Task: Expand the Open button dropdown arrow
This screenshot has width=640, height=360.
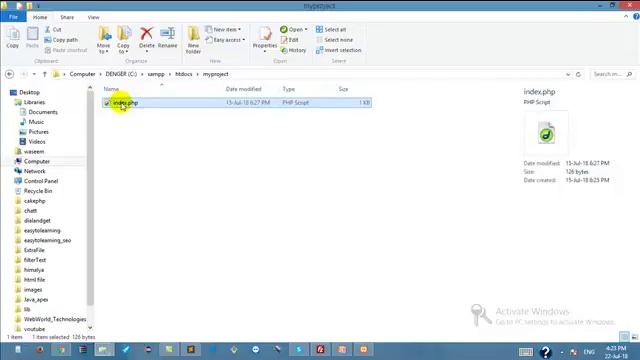Action: [x=306, y=29]
